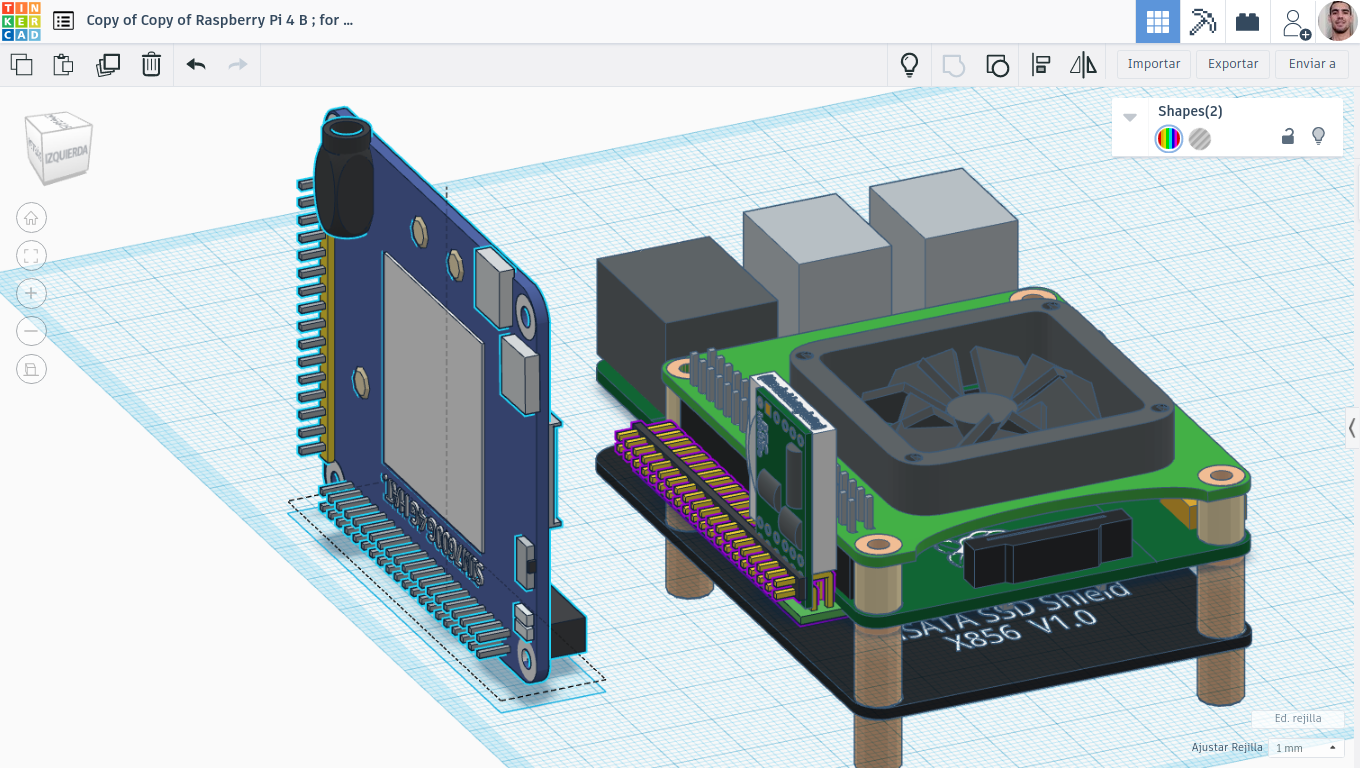The height and width of the screenshot is (768, 1360).
Task: Click the Ungroup shapes icon
Action: 997,65
